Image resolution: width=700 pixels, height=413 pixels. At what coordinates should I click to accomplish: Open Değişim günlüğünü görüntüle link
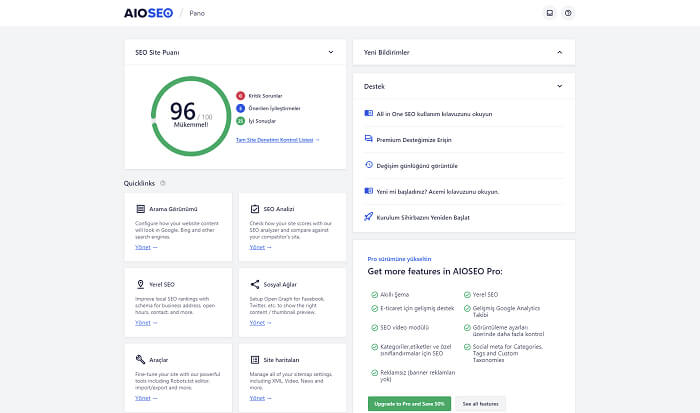tap(417, 166)
